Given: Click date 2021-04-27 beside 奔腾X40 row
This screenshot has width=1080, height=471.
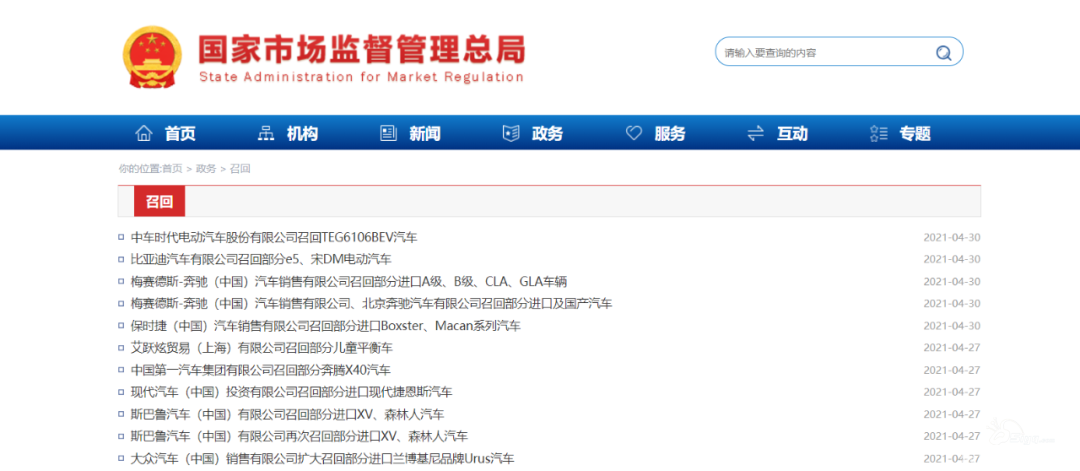Looking at the screenshot, I should (952, 370).
